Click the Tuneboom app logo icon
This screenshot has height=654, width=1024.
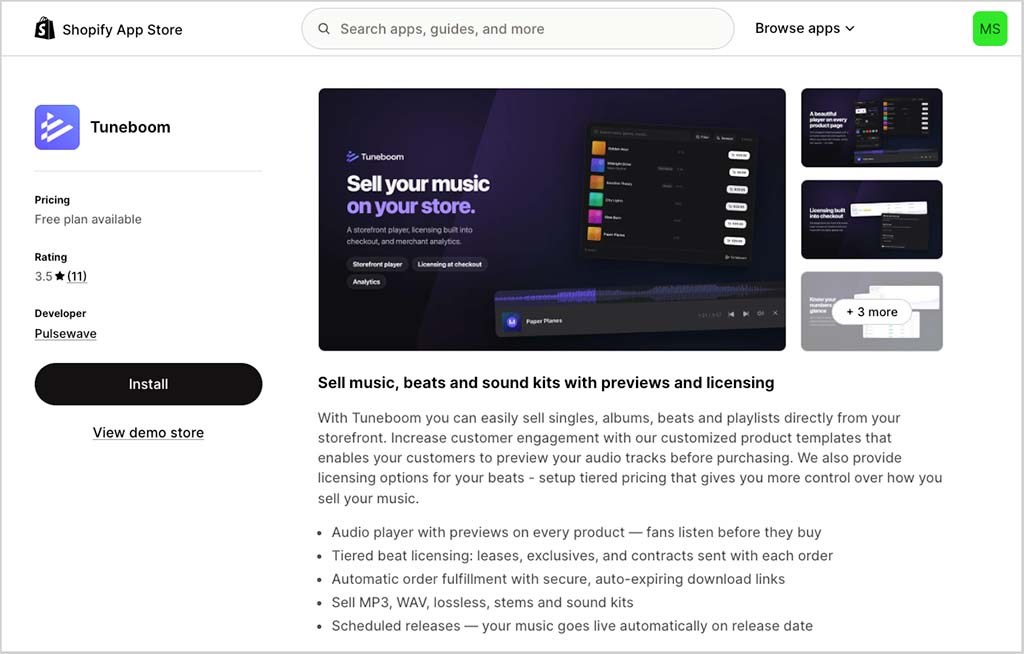pos(57,127)
